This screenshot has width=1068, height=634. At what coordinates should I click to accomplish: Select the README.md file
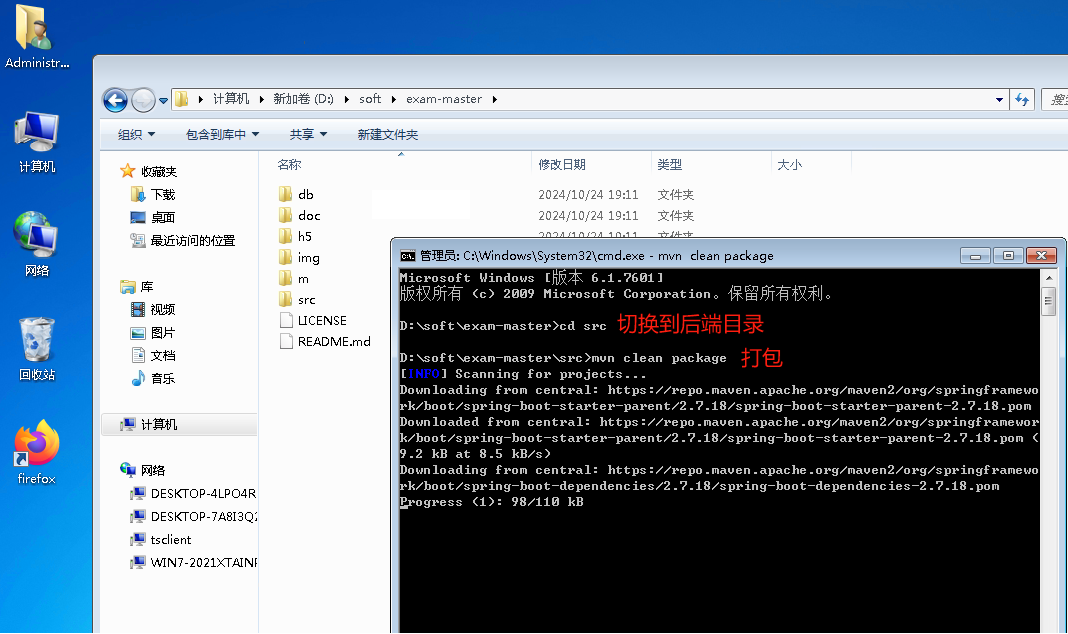point(333,341)
